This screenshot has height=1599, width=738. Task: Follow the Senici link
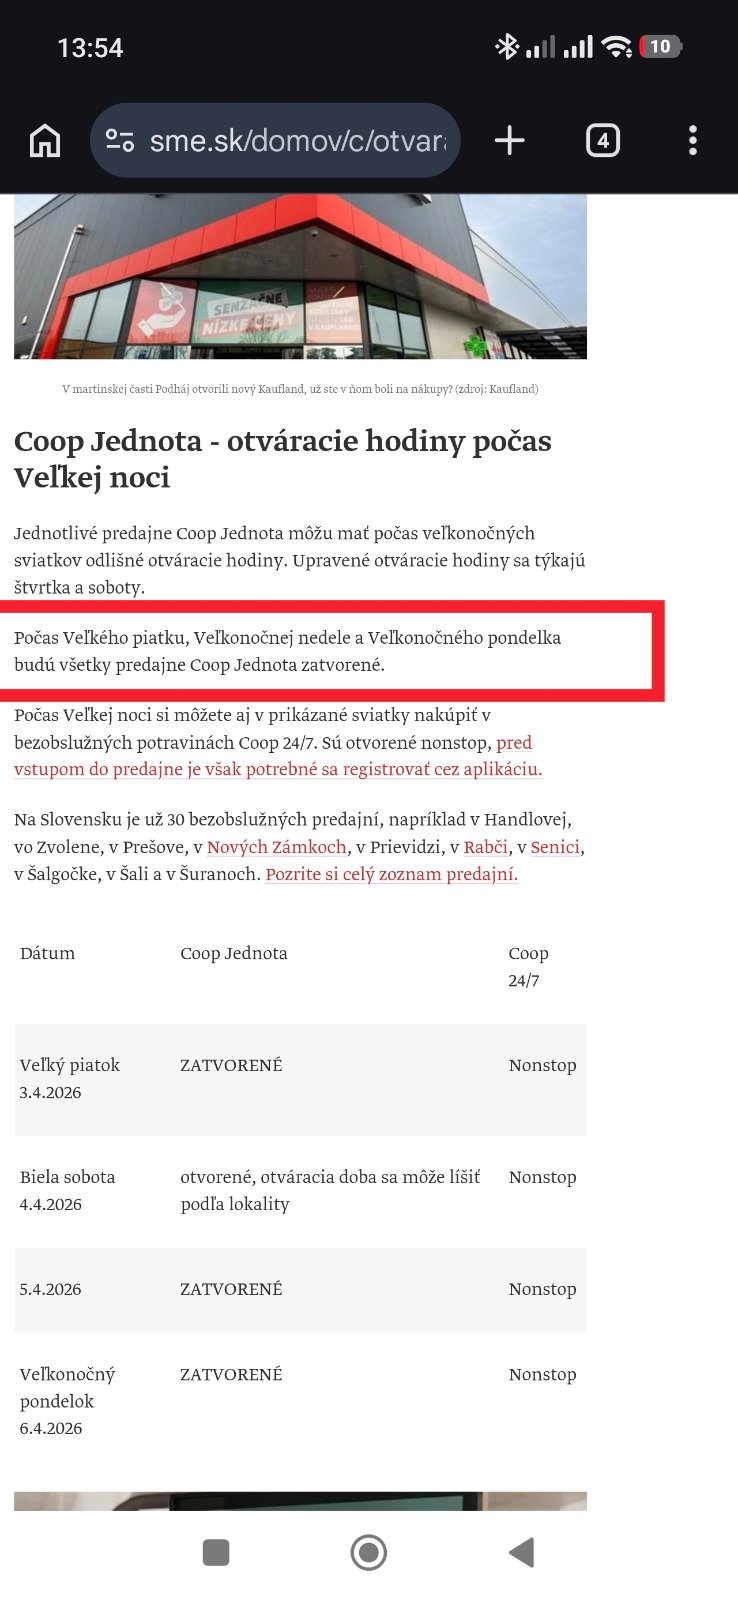tap(555, 847)
